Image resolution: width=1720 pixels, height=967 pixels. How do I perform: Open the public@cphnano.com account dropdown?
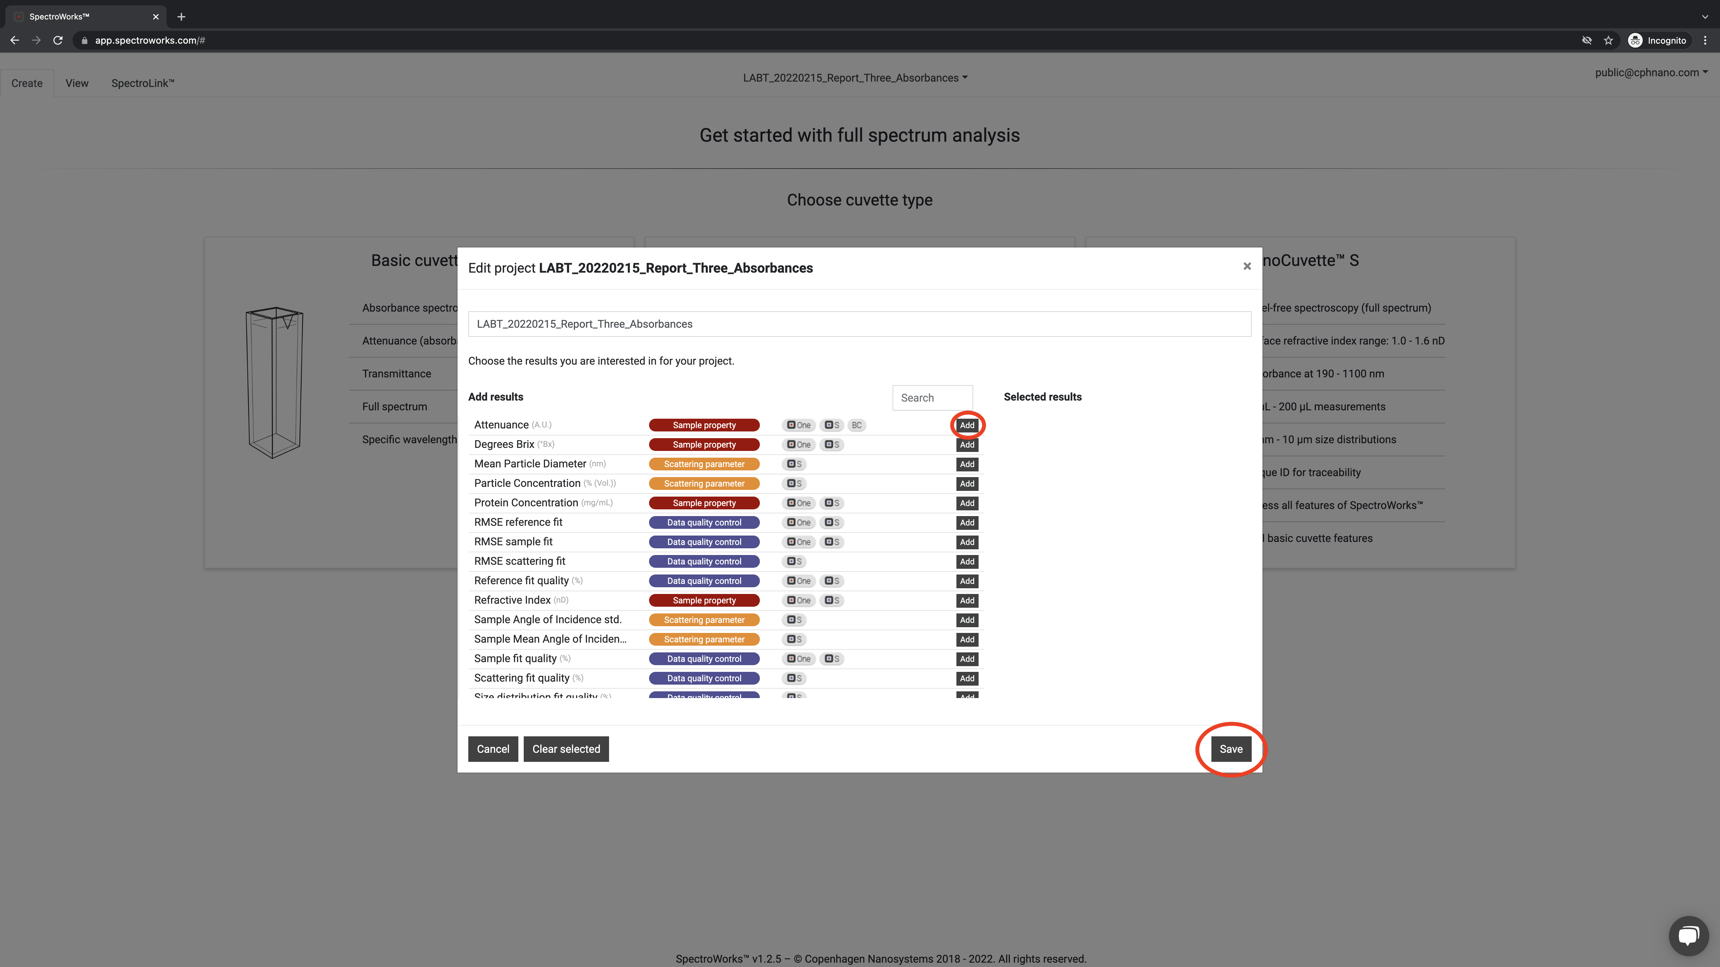pos(1650,73)
